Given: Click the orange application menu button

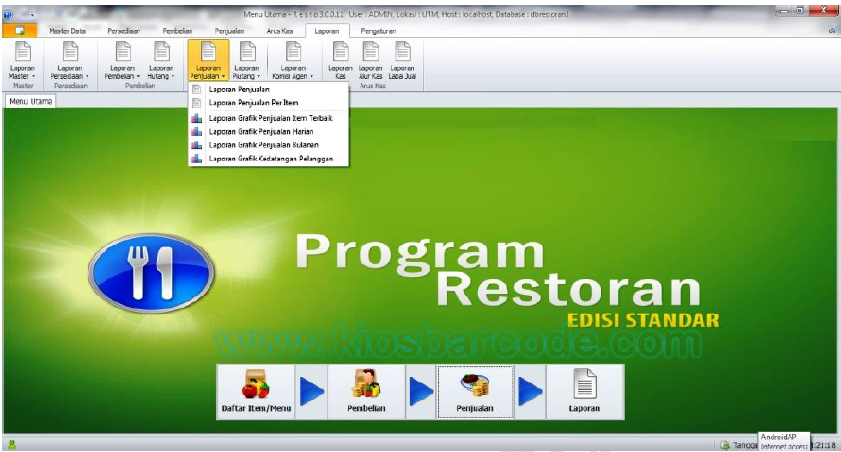Looking at the screenshot, I should tap(19, 31).
